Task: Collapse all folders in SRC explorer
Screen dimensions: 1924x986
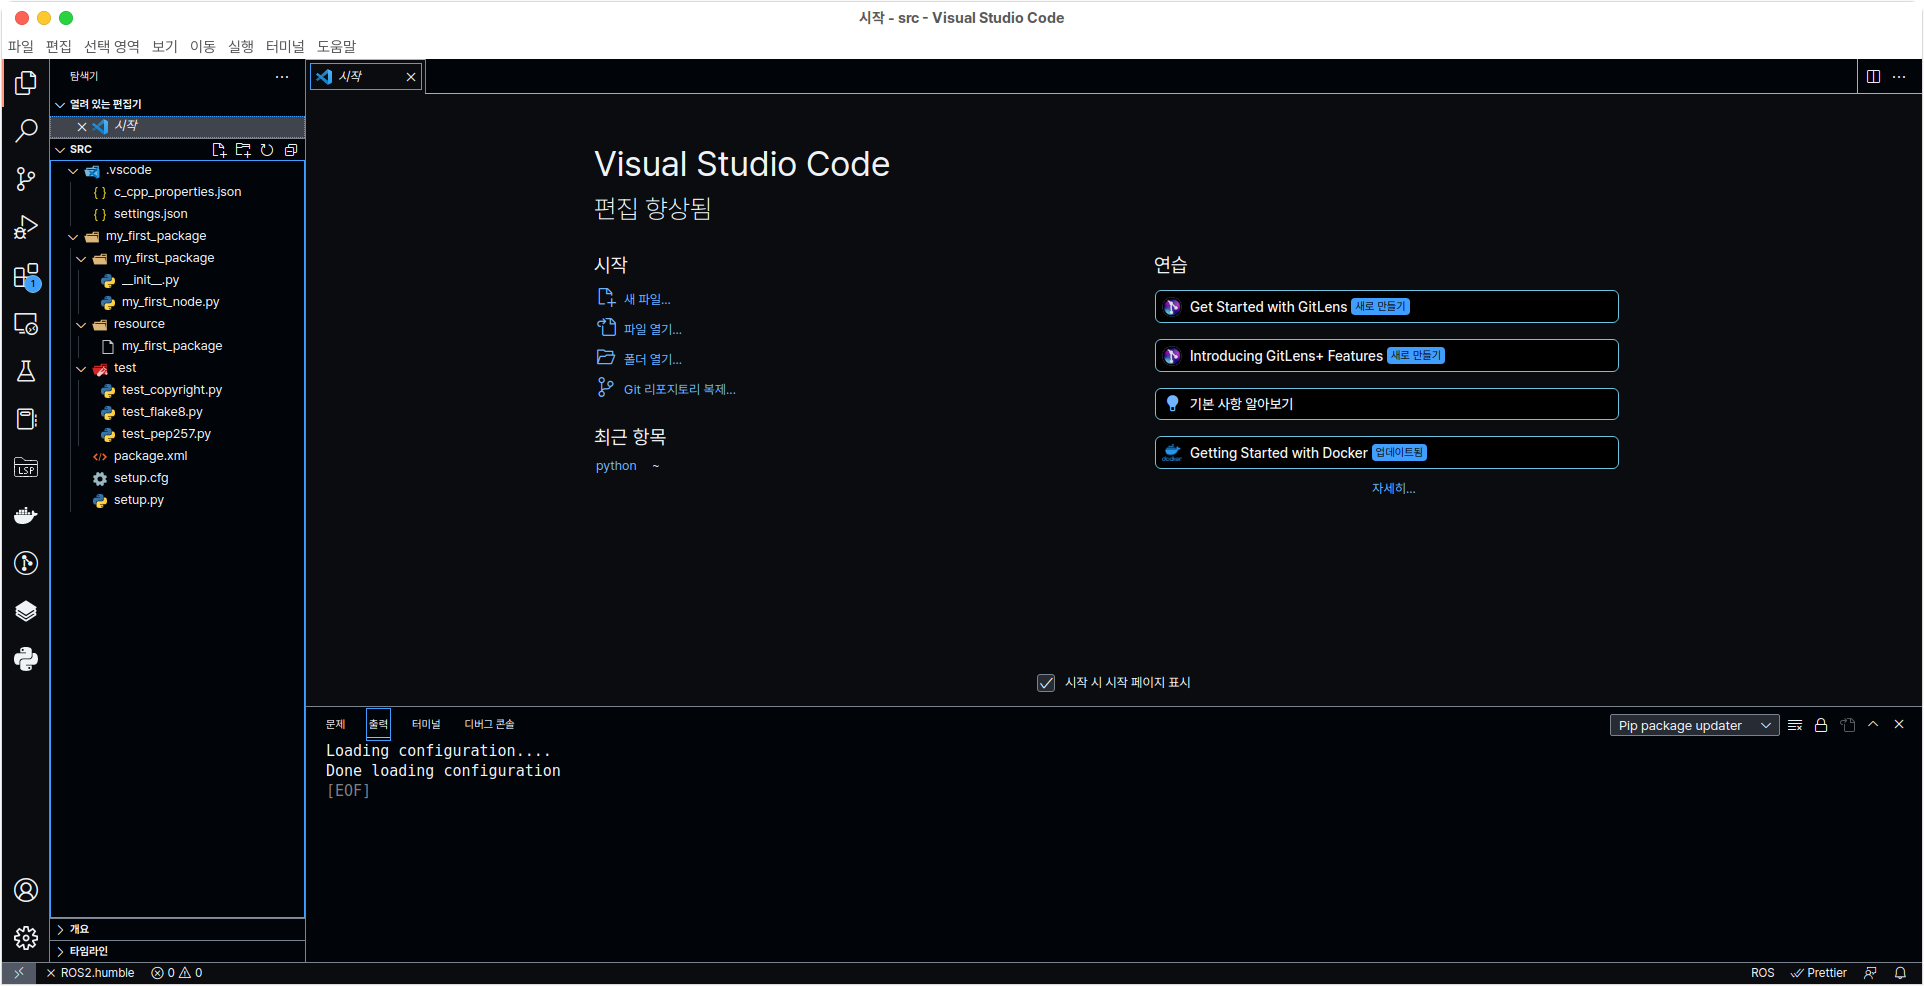Action: click(x=291, y=150)
